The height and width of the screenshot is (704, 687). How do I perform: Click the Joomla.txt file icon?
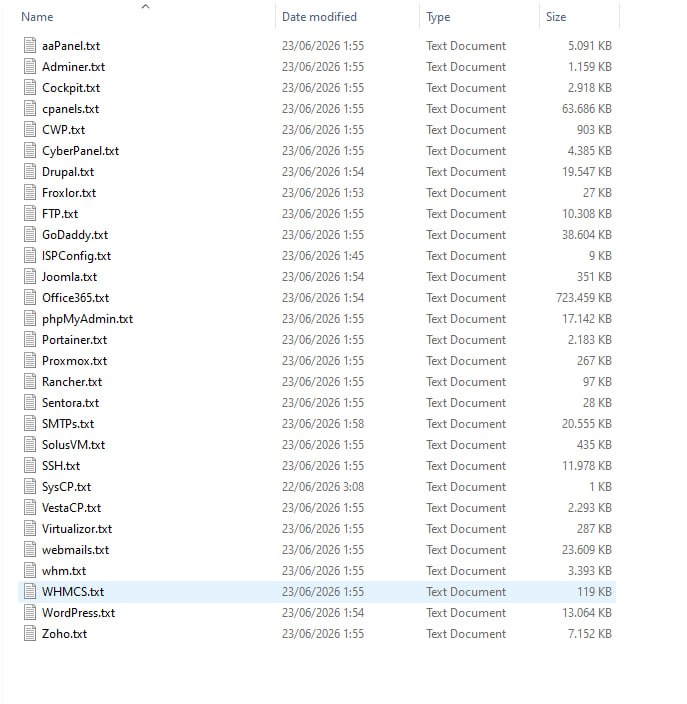point(30,277)
